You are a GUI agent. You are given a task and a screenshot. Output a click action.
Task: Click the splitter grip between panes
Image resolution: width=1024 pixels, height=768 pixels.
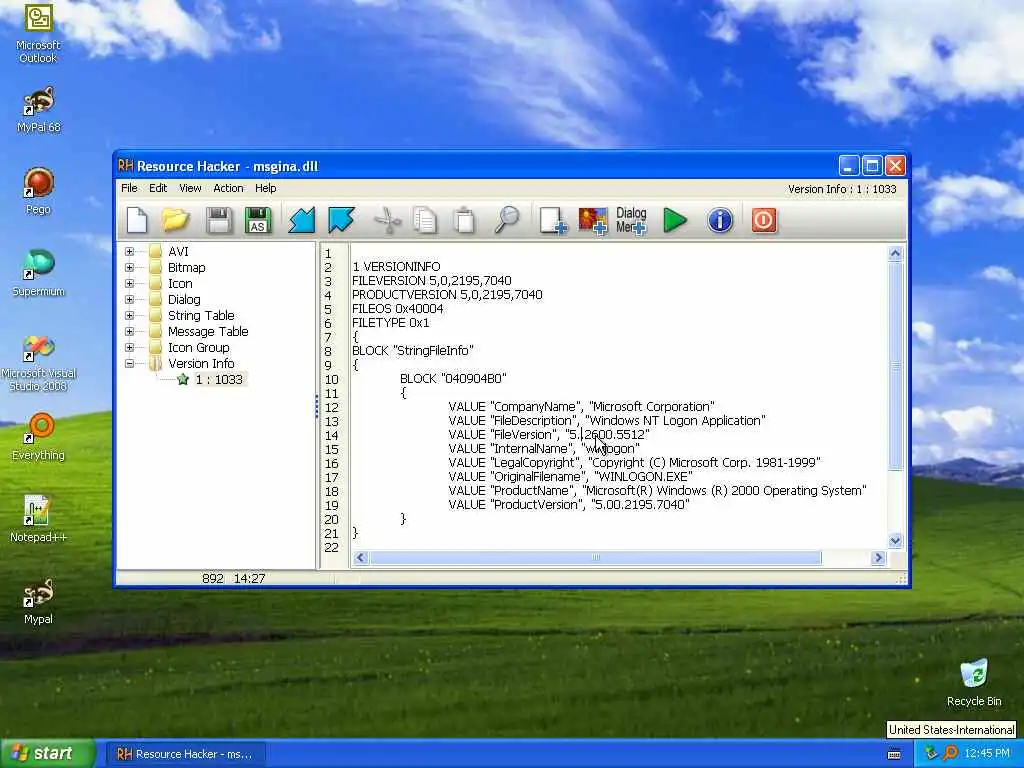317,406
